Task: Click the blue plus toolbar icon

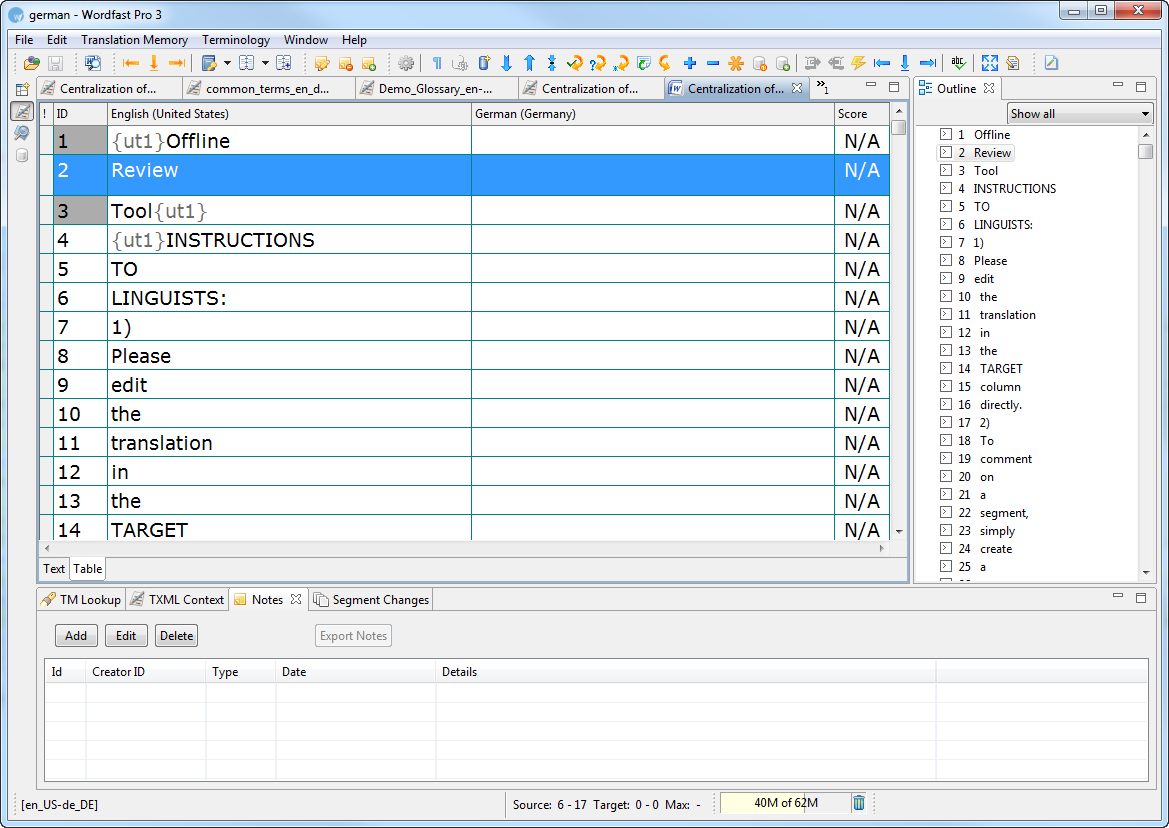Action: coord(690,63)
